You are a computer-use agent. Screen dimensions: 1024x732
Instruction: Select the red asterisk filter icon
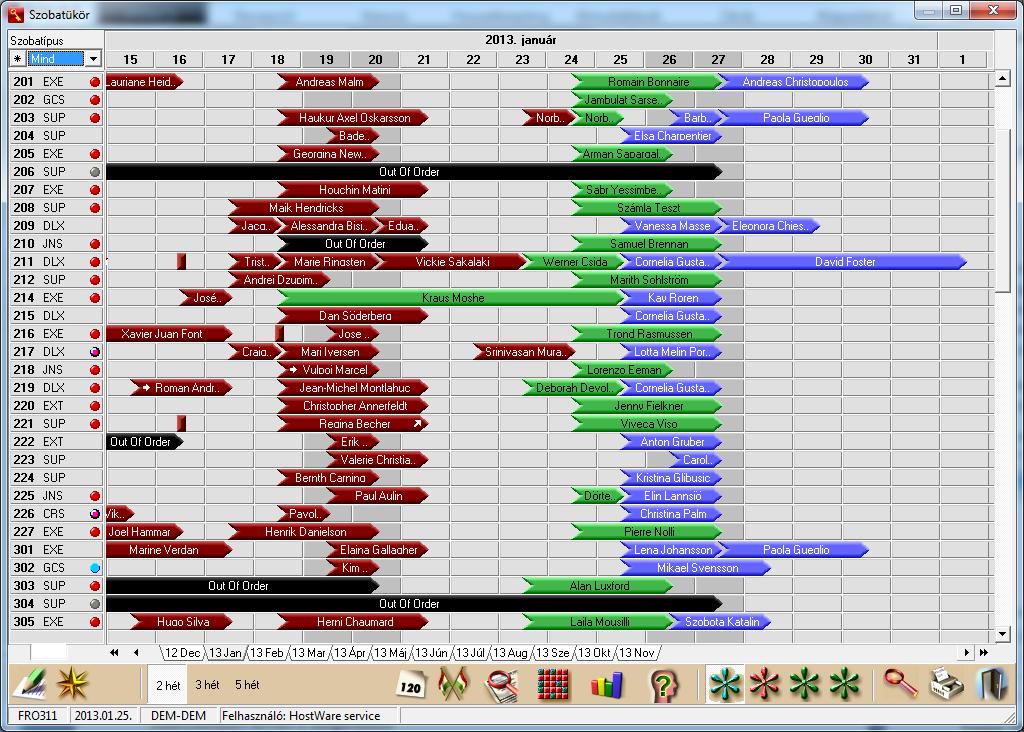[x=765, y=684]
